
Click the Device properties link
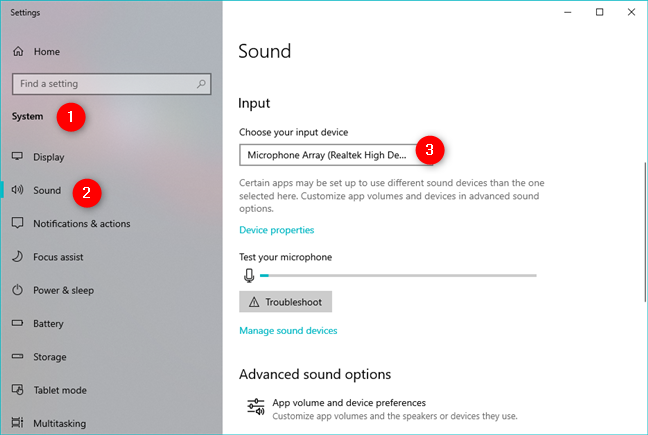click(276, 230)
